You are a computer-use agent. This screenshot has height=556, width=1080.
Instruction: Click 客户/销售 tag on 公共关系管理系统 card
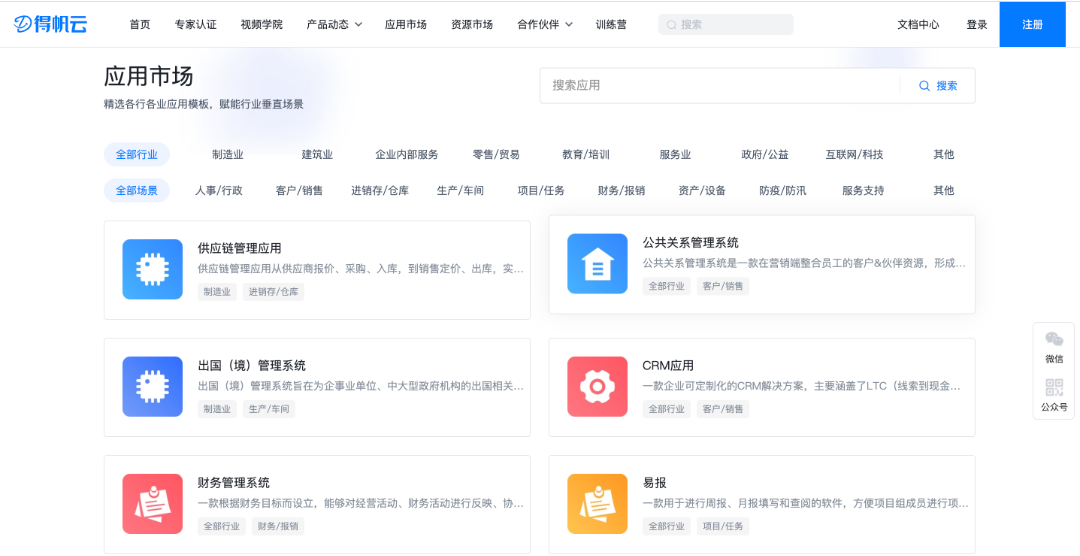723,286
